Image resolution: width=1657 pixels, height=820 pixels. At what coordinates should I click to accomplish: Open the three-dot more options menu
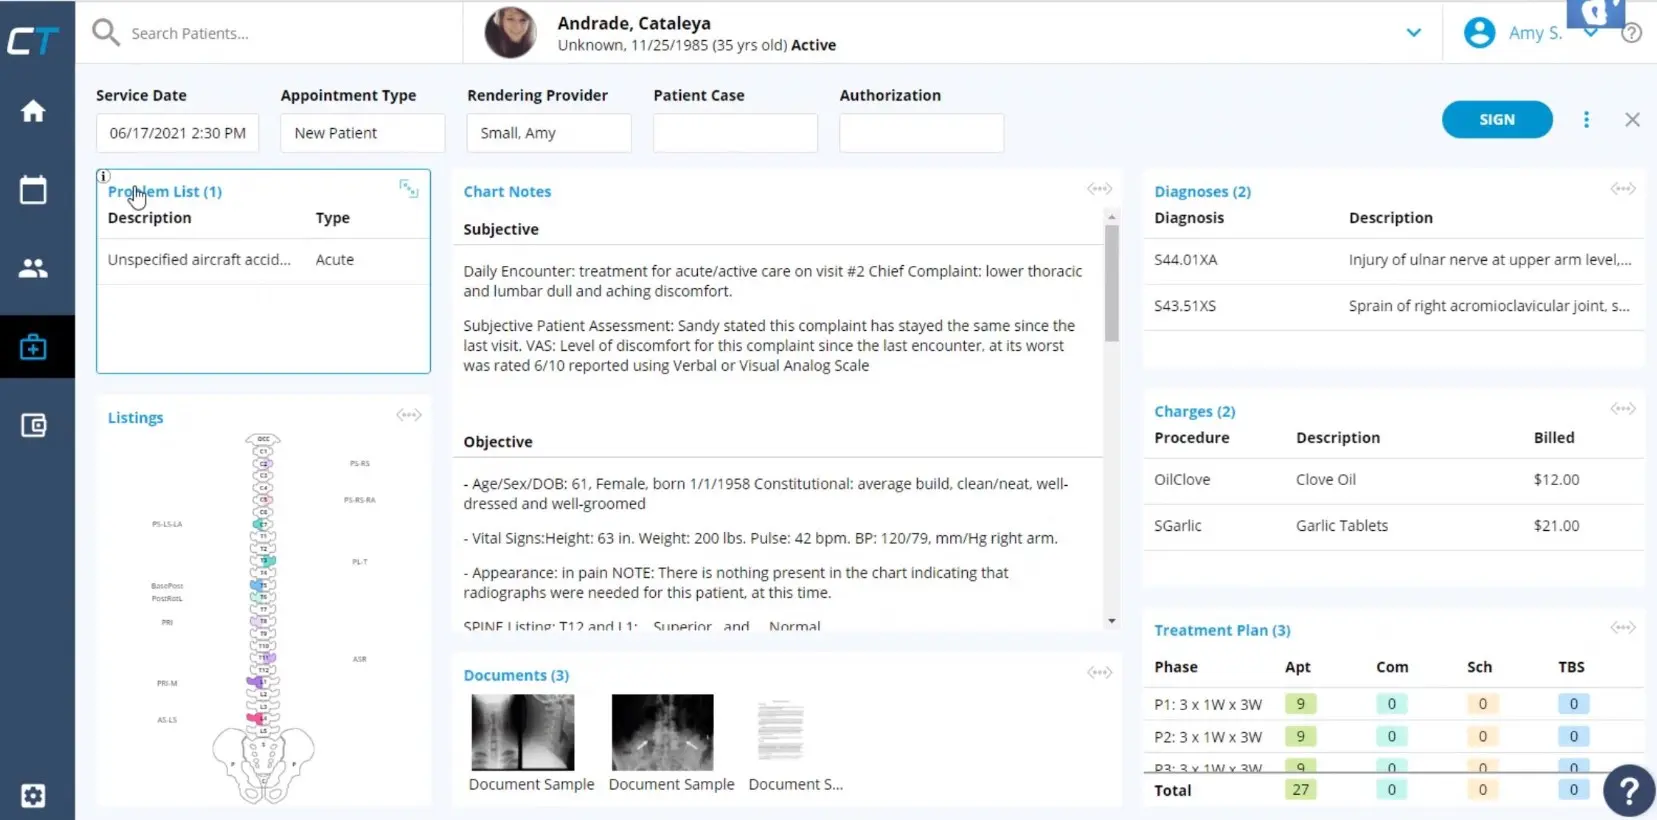[x=1586, y=120]
